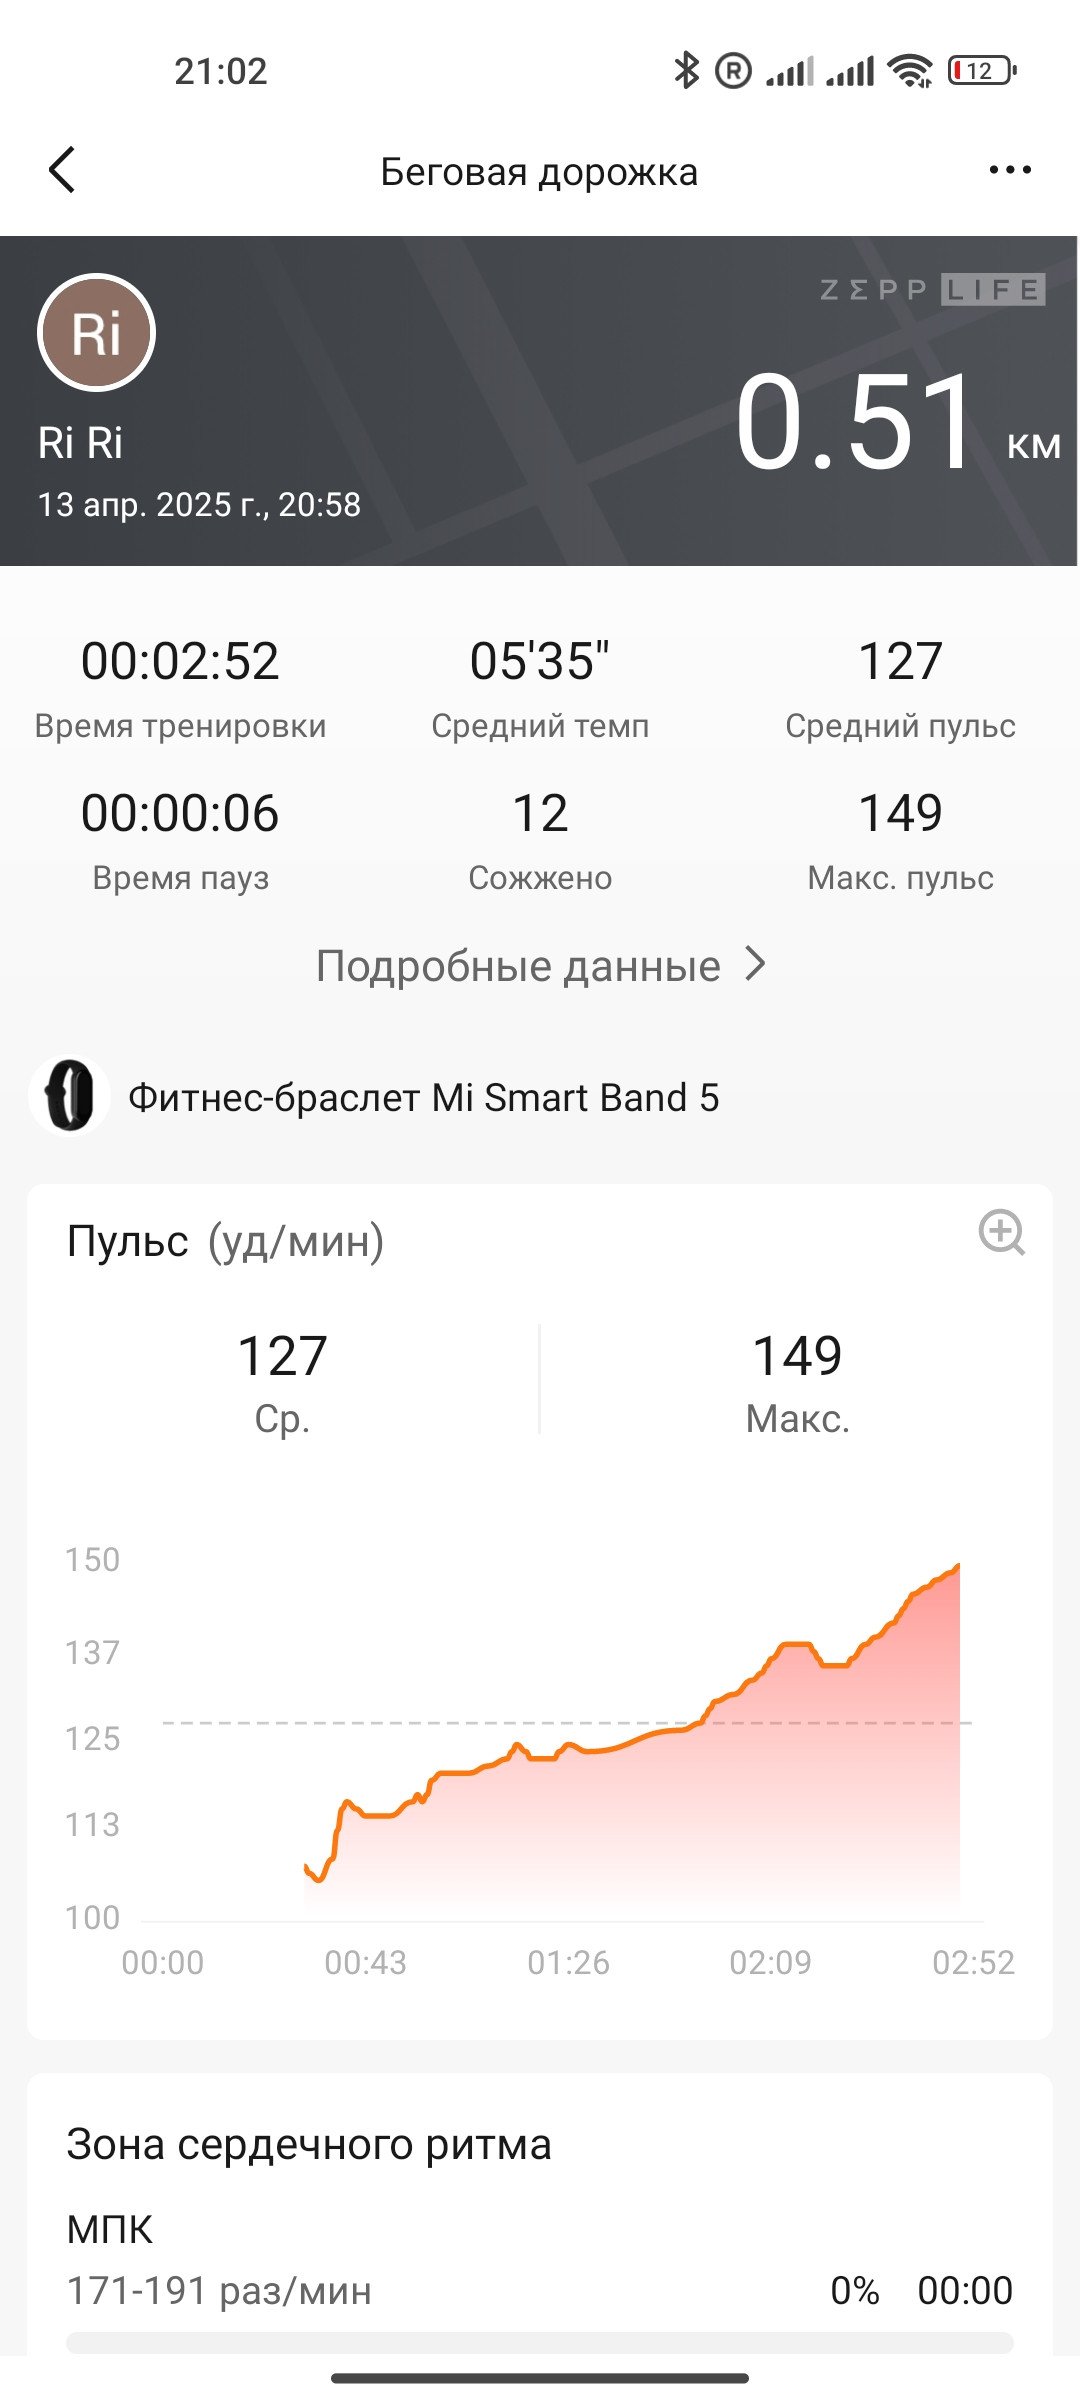Open Фитнес-браслет Mi Smart Band 5 label
The height and width of the screenshot is (2400, 1080).
coord(424,1098)
